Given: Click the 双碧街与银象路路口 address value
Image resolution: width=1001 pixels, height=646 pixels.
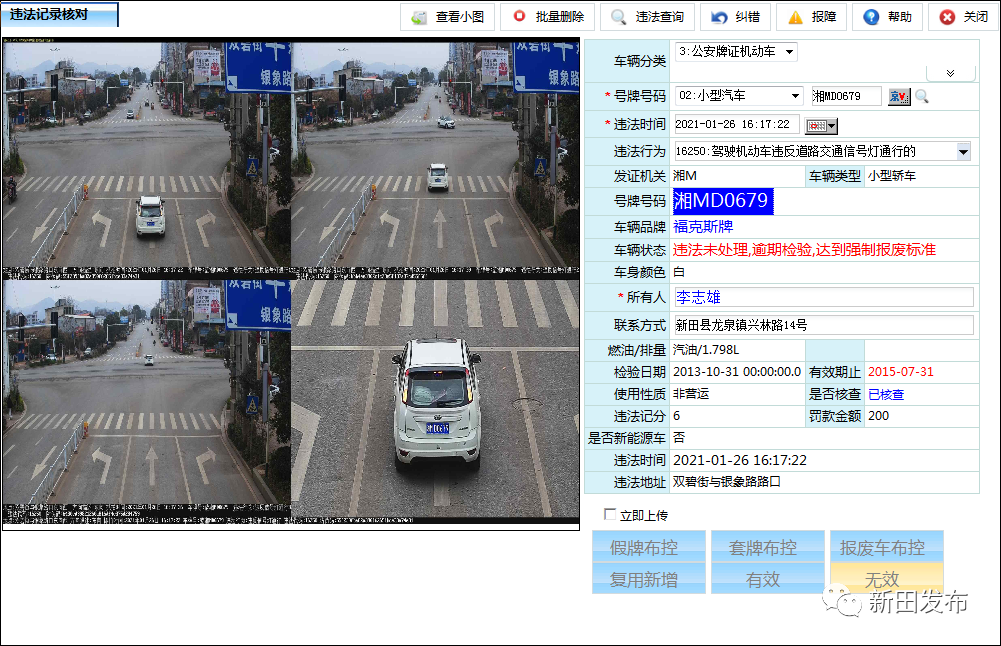Looking at the screenshot, I should [x=726, y=482].
